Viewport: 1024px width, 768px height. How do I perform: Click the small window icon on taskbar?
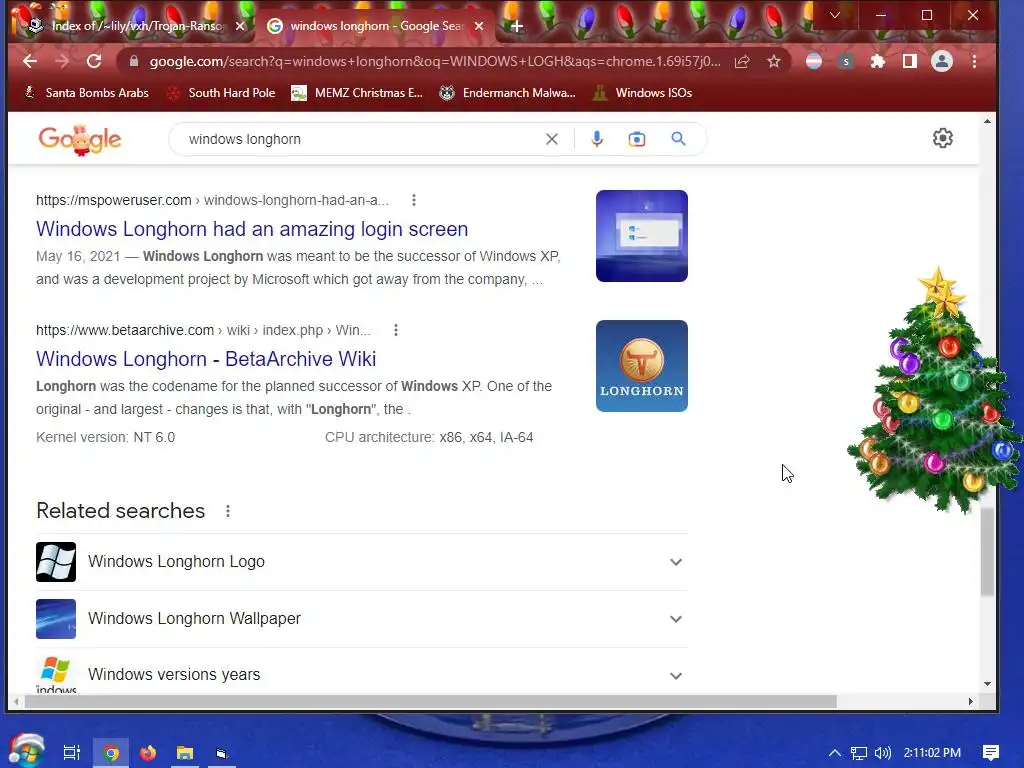click(221, 754)
